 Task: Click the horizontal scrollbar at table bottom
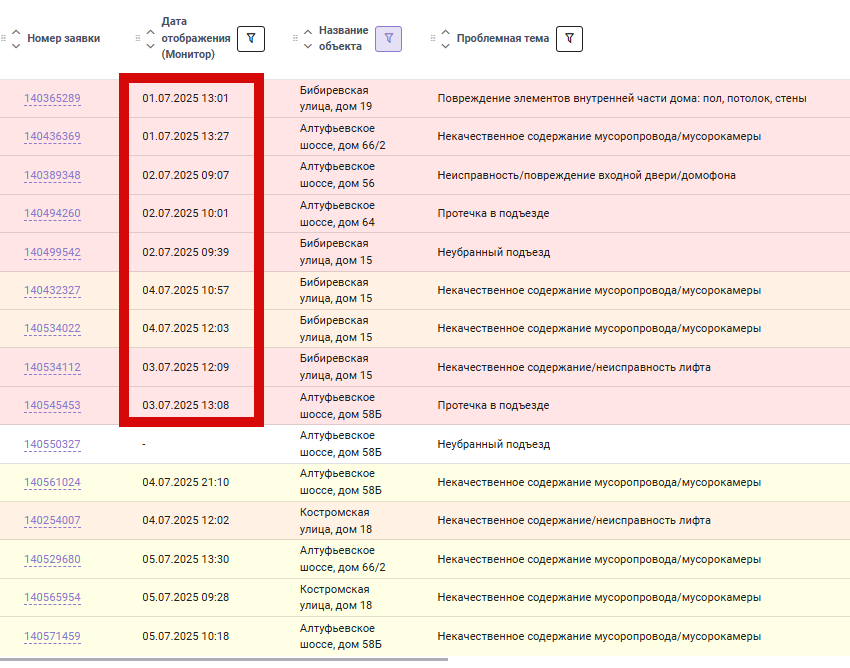point(224,660)
